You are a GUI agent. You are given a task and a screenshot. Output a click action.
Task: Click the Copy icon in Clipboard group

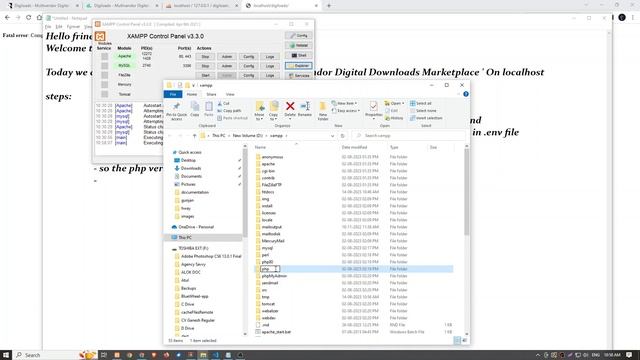pyautogui.click(x=195, y=107)
